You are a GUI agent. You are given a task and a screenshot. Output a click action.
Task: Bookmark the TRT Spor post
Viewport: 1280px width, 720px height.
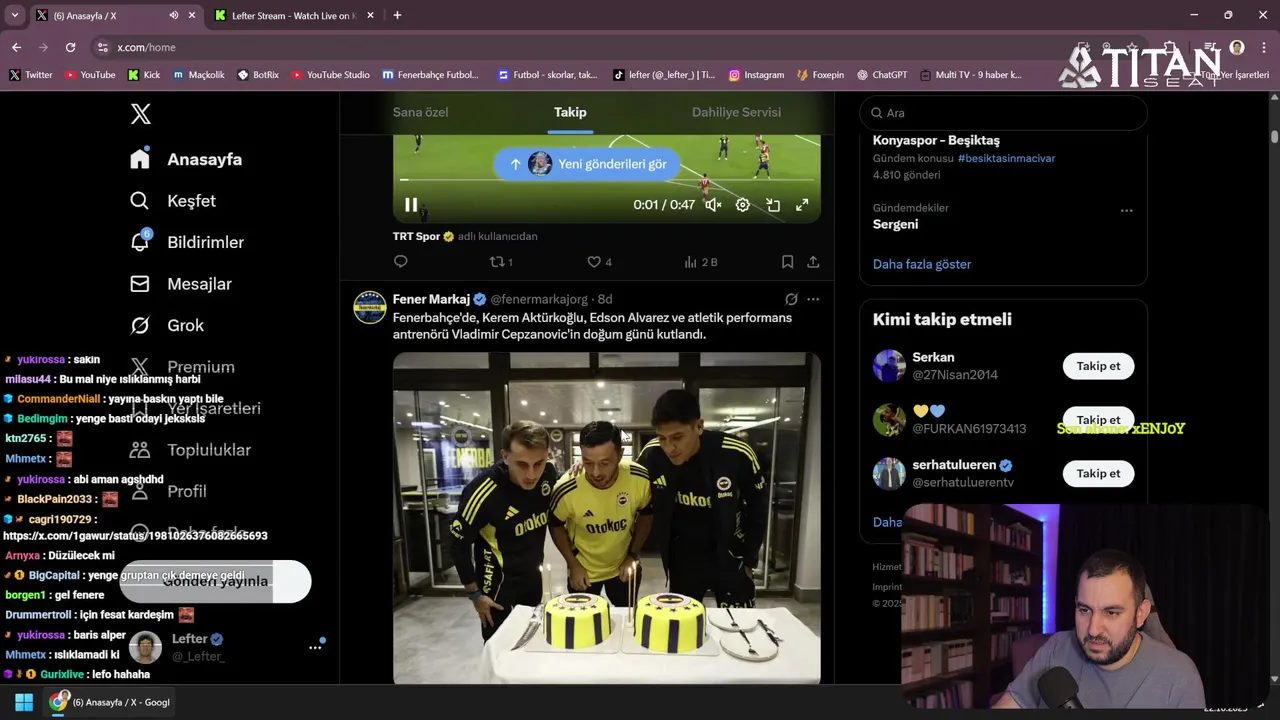pos(787,262)
